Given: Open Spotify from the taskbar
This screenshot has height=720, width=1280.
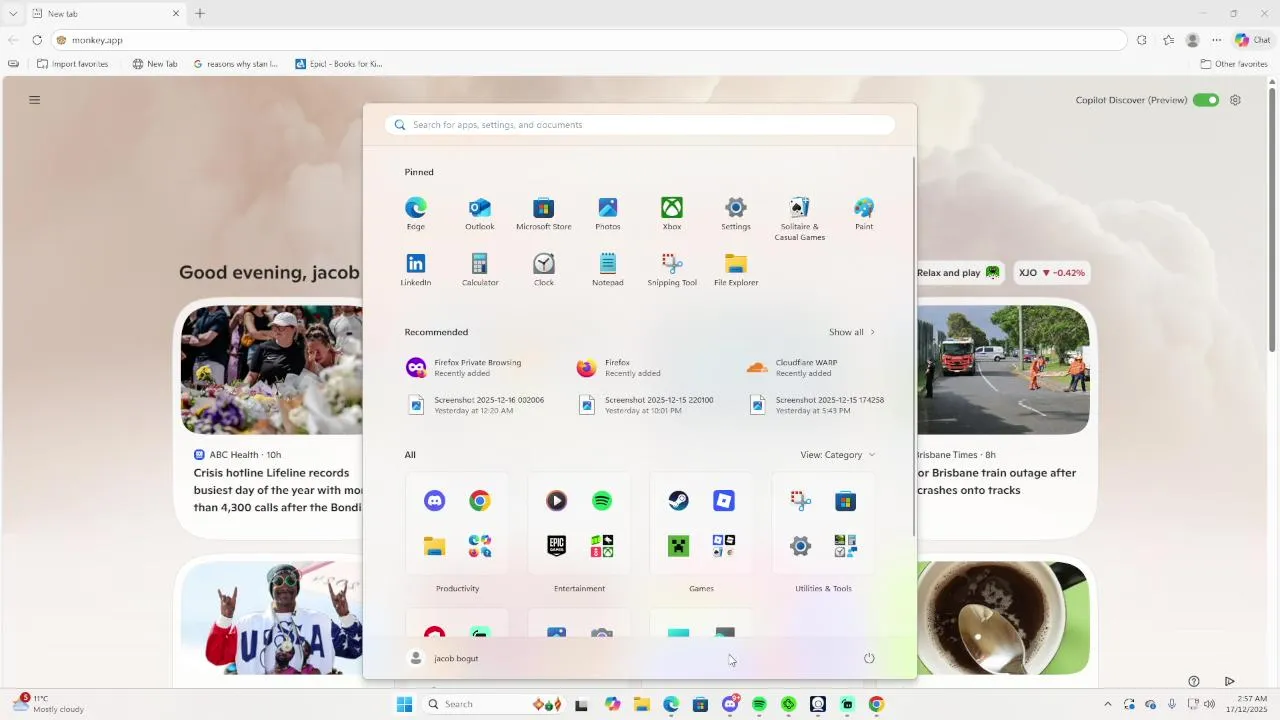Looking at the screenshot, I should point(759,704).
